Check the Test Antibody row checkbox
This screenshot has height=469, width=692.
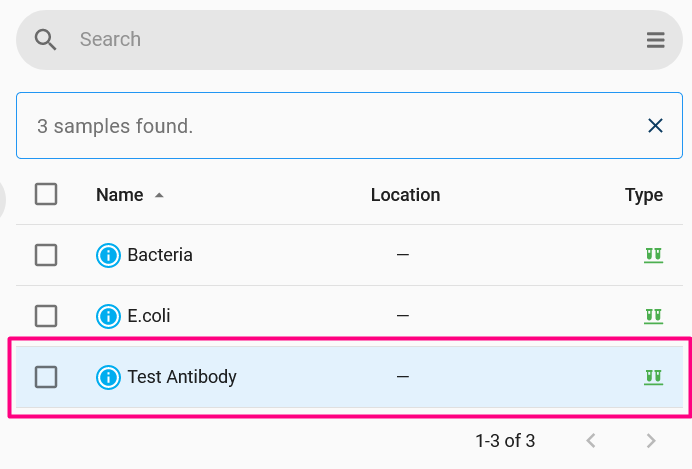[x=46, y=377]
